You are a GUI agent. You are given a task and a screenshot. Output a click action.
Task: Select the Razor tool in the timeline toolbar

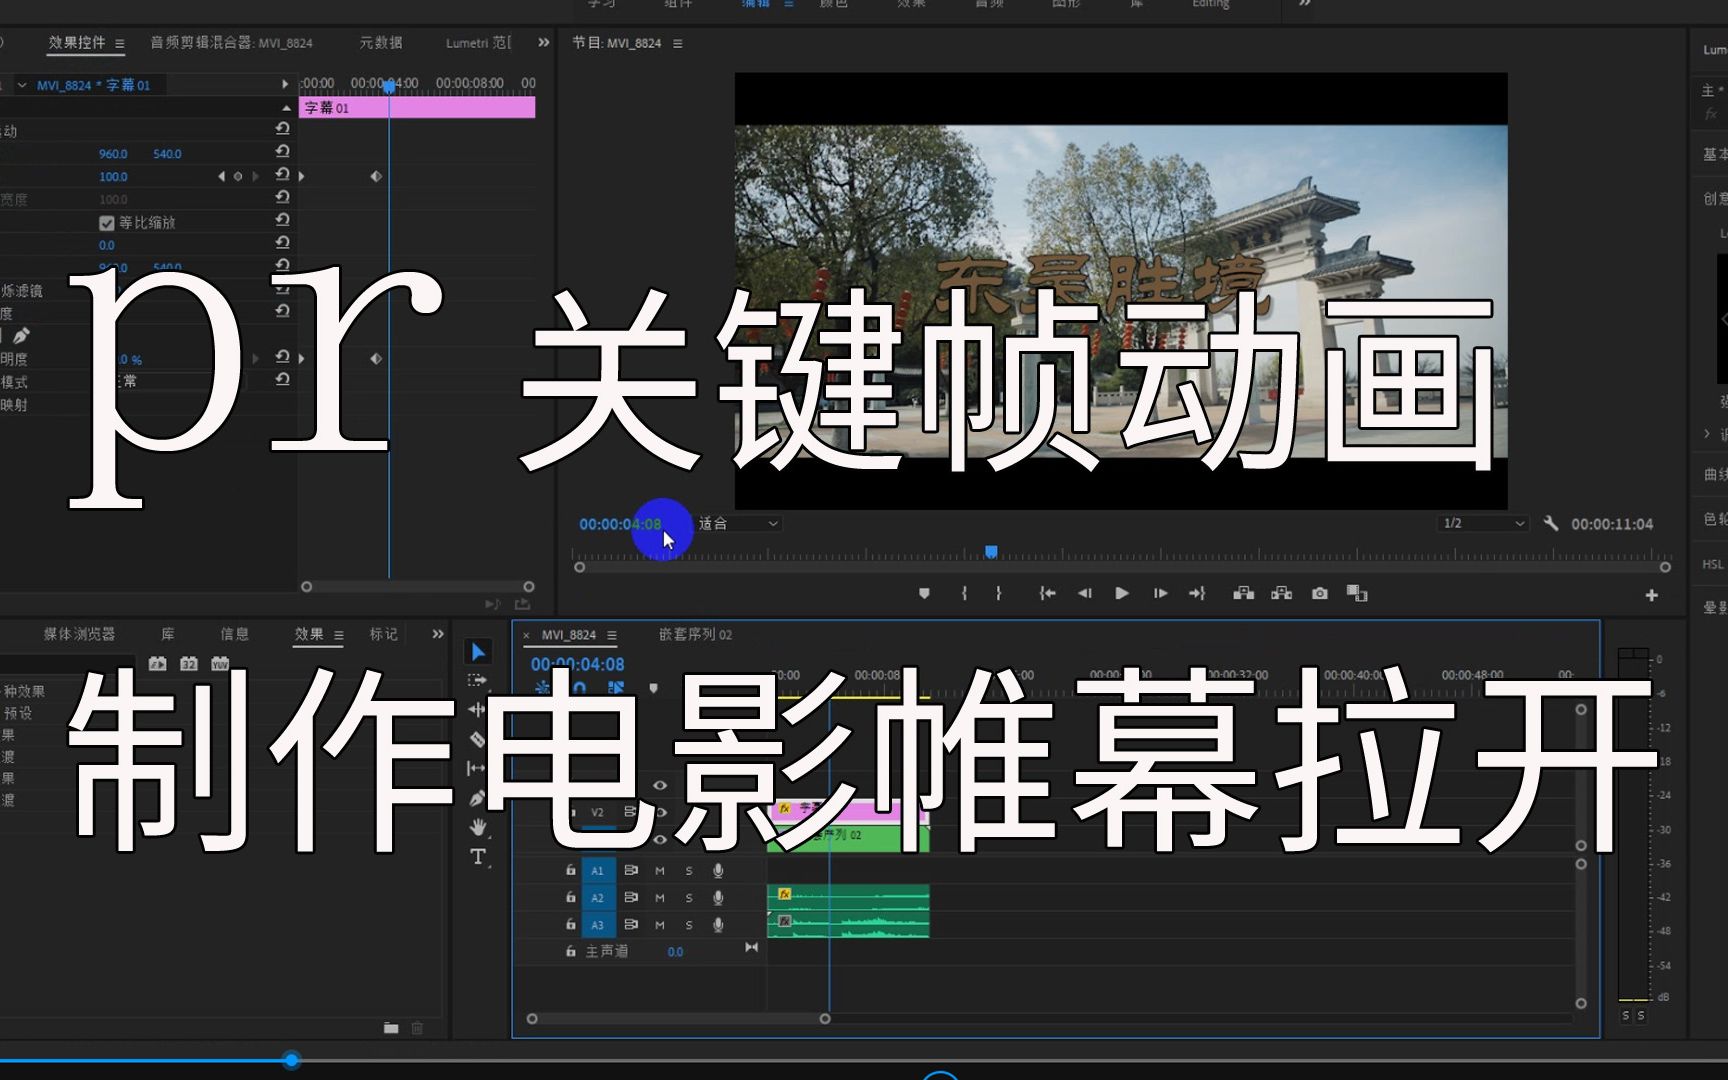pos(477,739)
